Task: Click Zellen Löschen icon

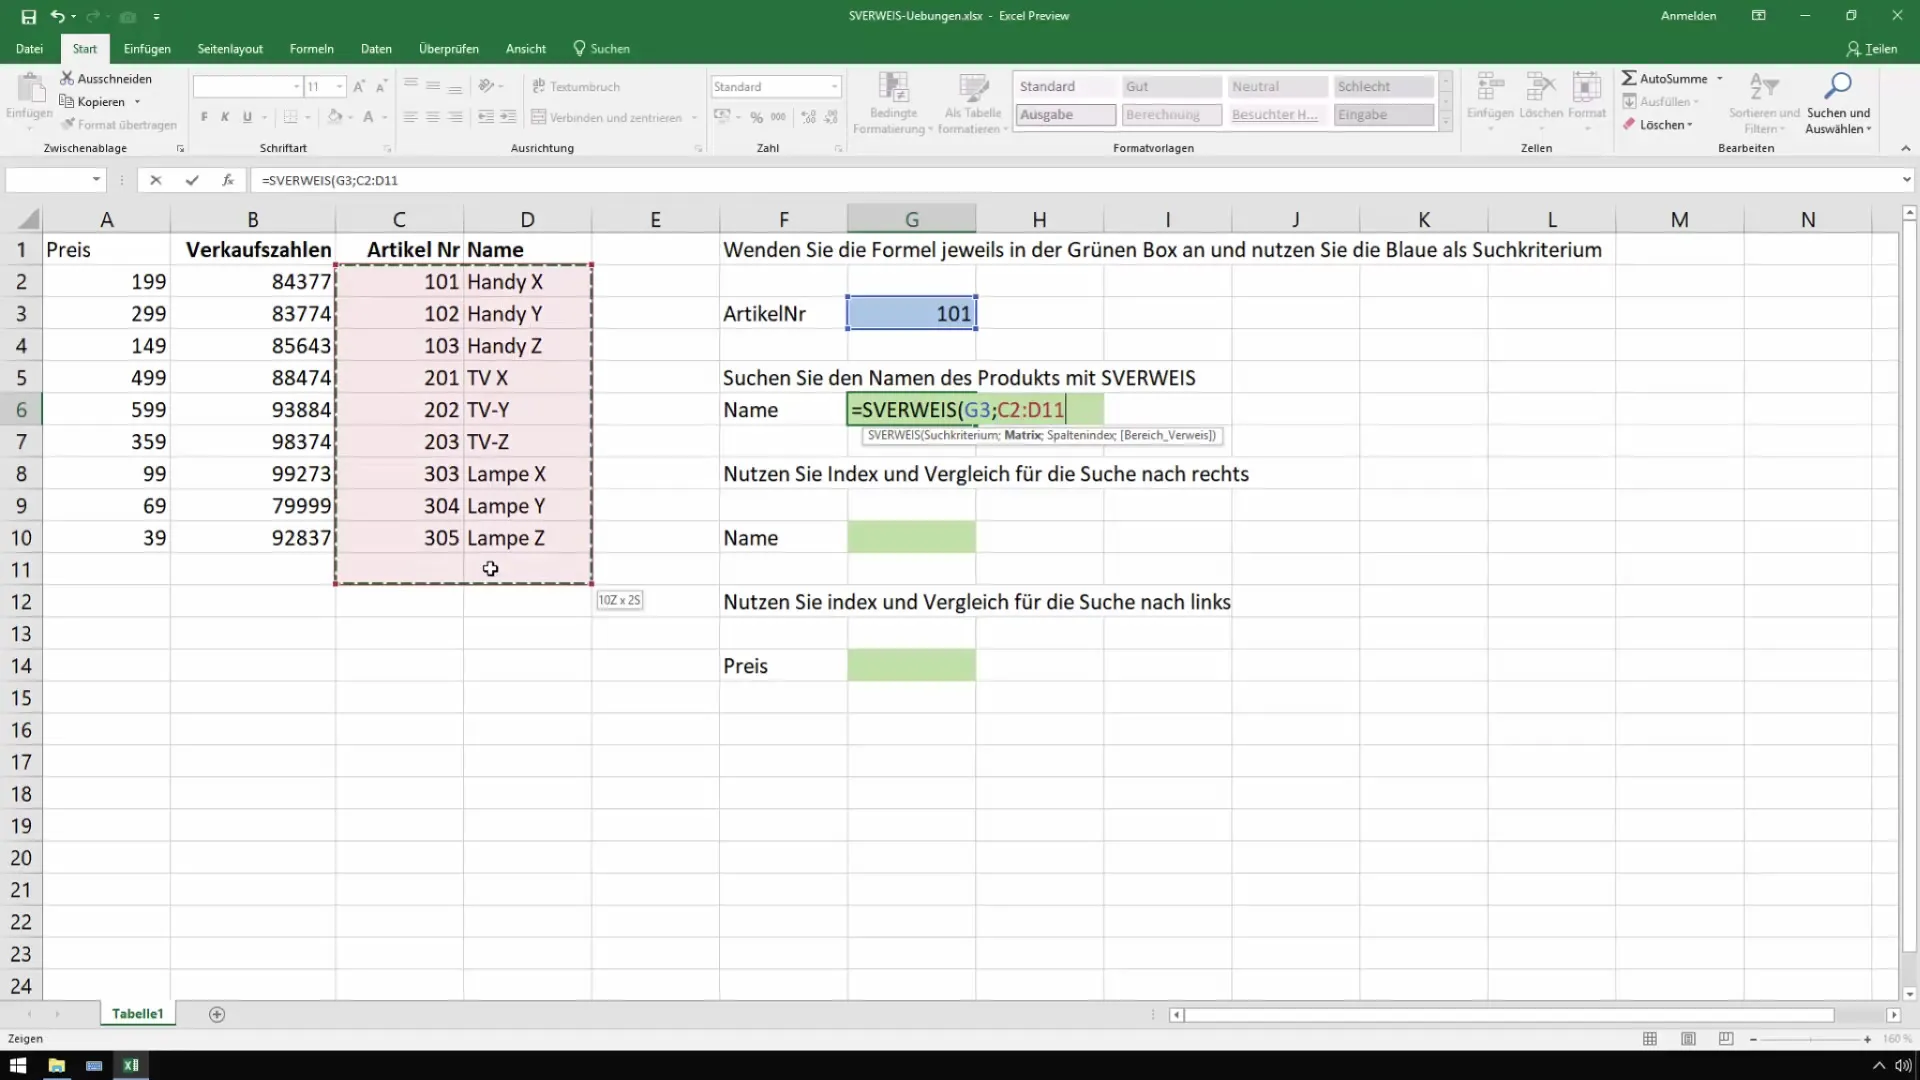Action: pos(1541,97)
